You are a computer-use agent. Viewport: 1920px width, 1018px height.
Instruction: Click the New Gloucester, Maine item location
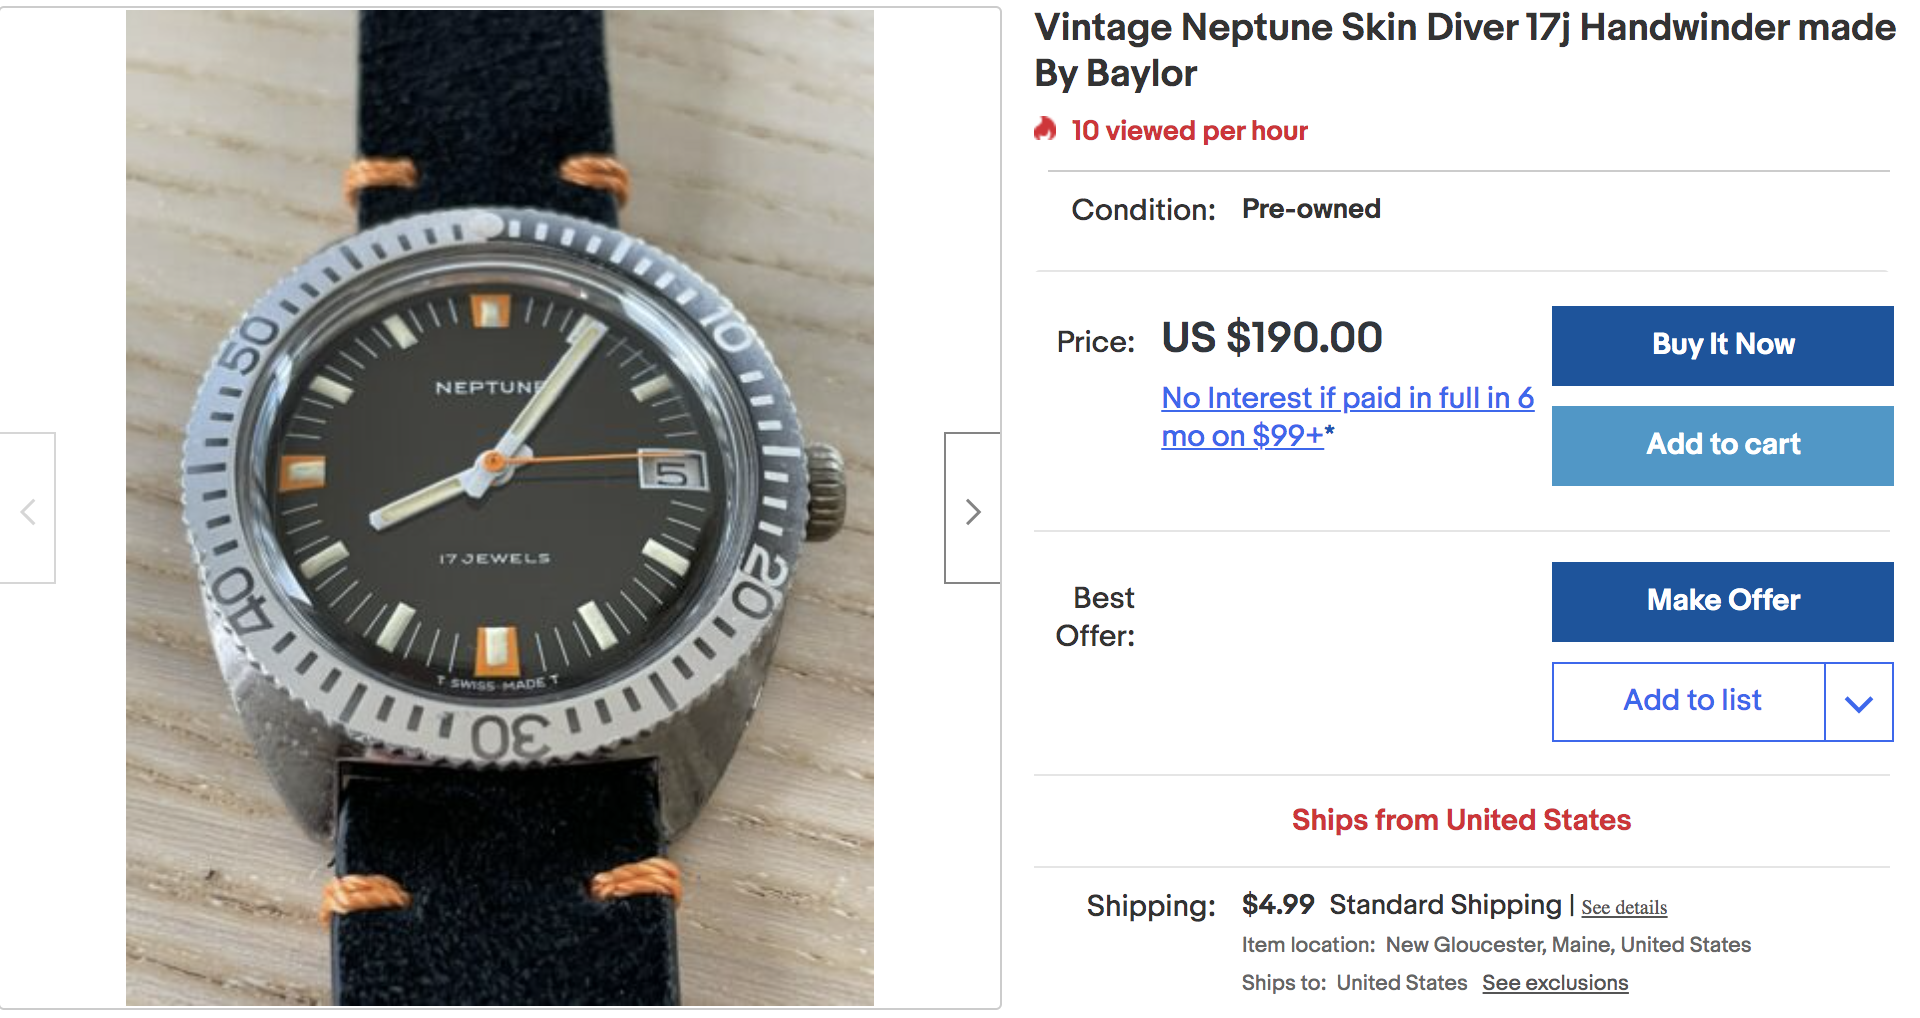coord(1568,945)
